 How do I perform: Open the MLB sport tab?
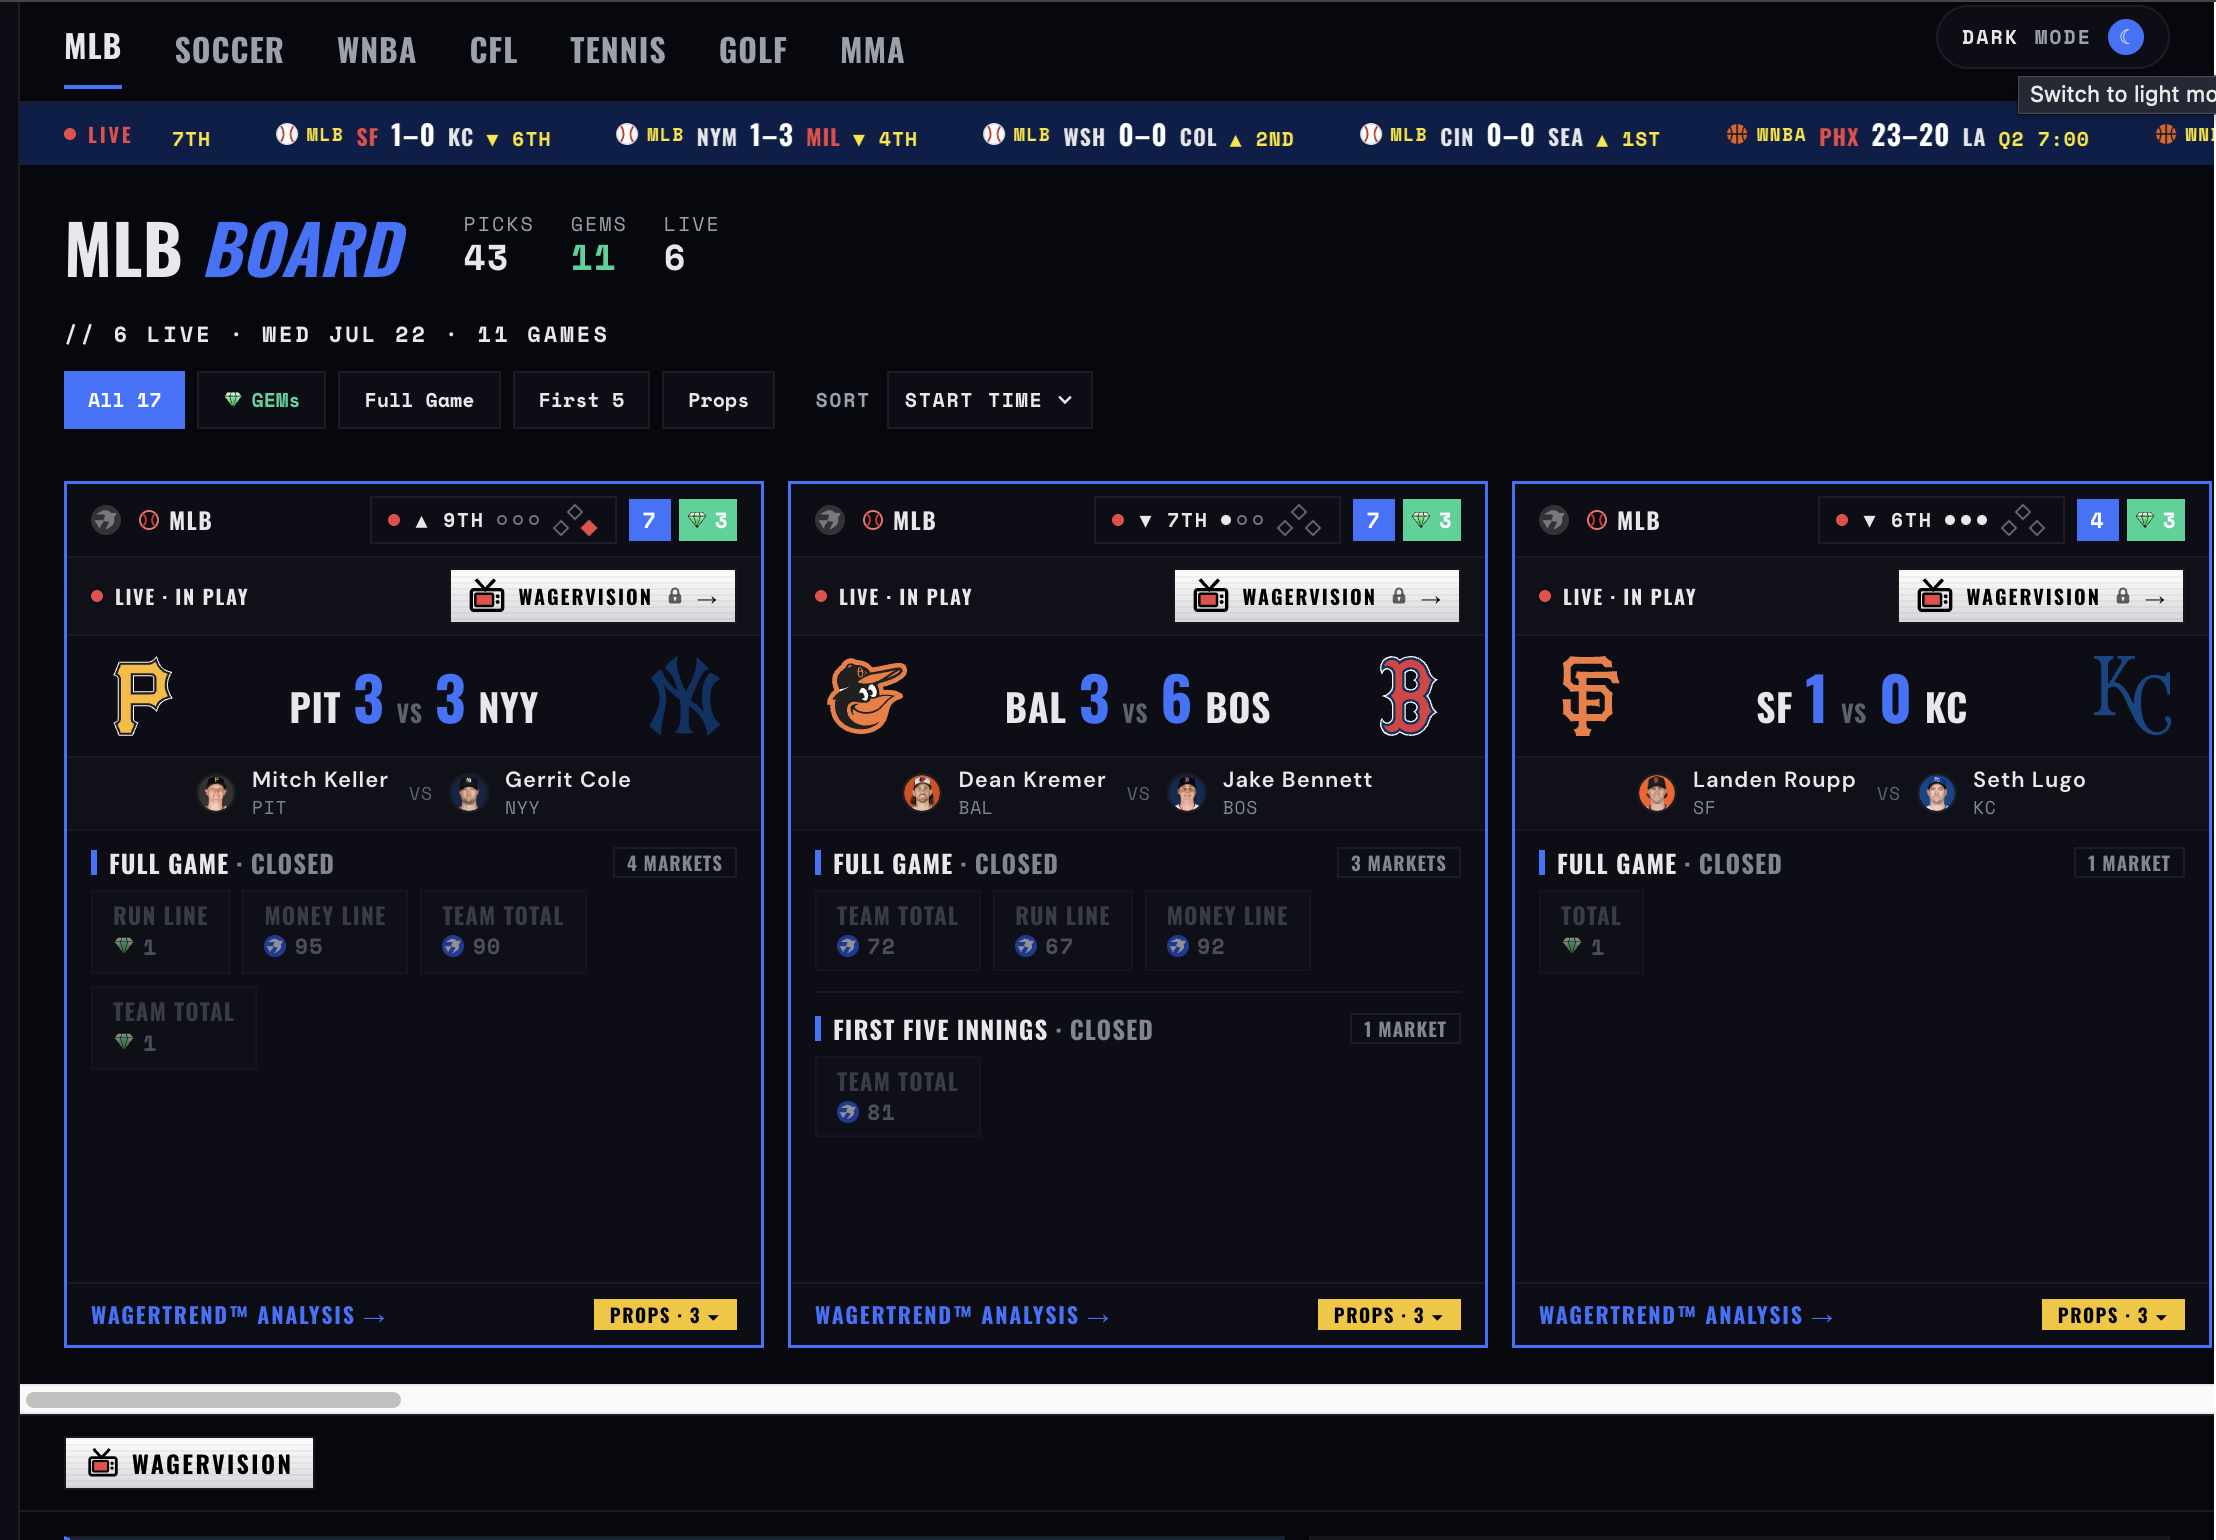coord(93,48)
